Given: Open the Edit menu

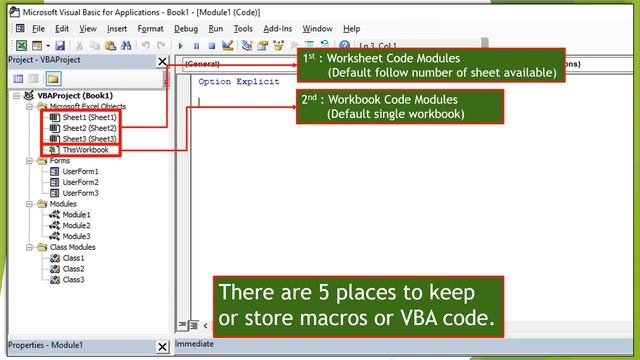Looking at the screenshot, I should coord(62,29).
